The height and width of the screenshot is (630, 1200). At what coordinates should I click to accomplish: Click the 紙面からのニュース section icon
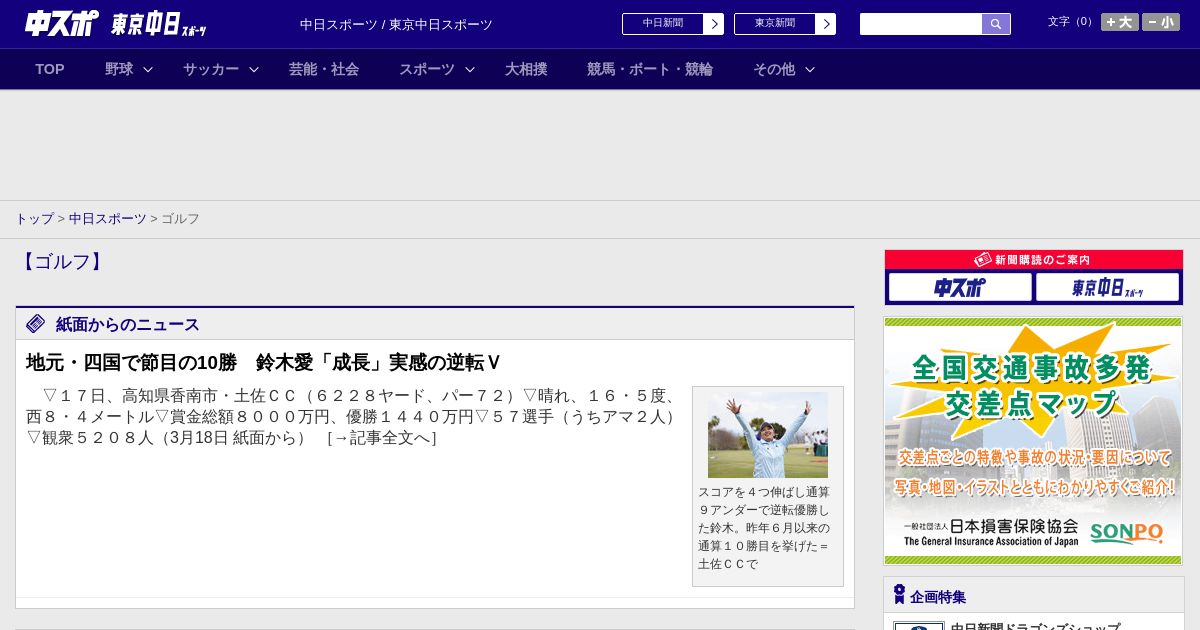tap(36, 323)
